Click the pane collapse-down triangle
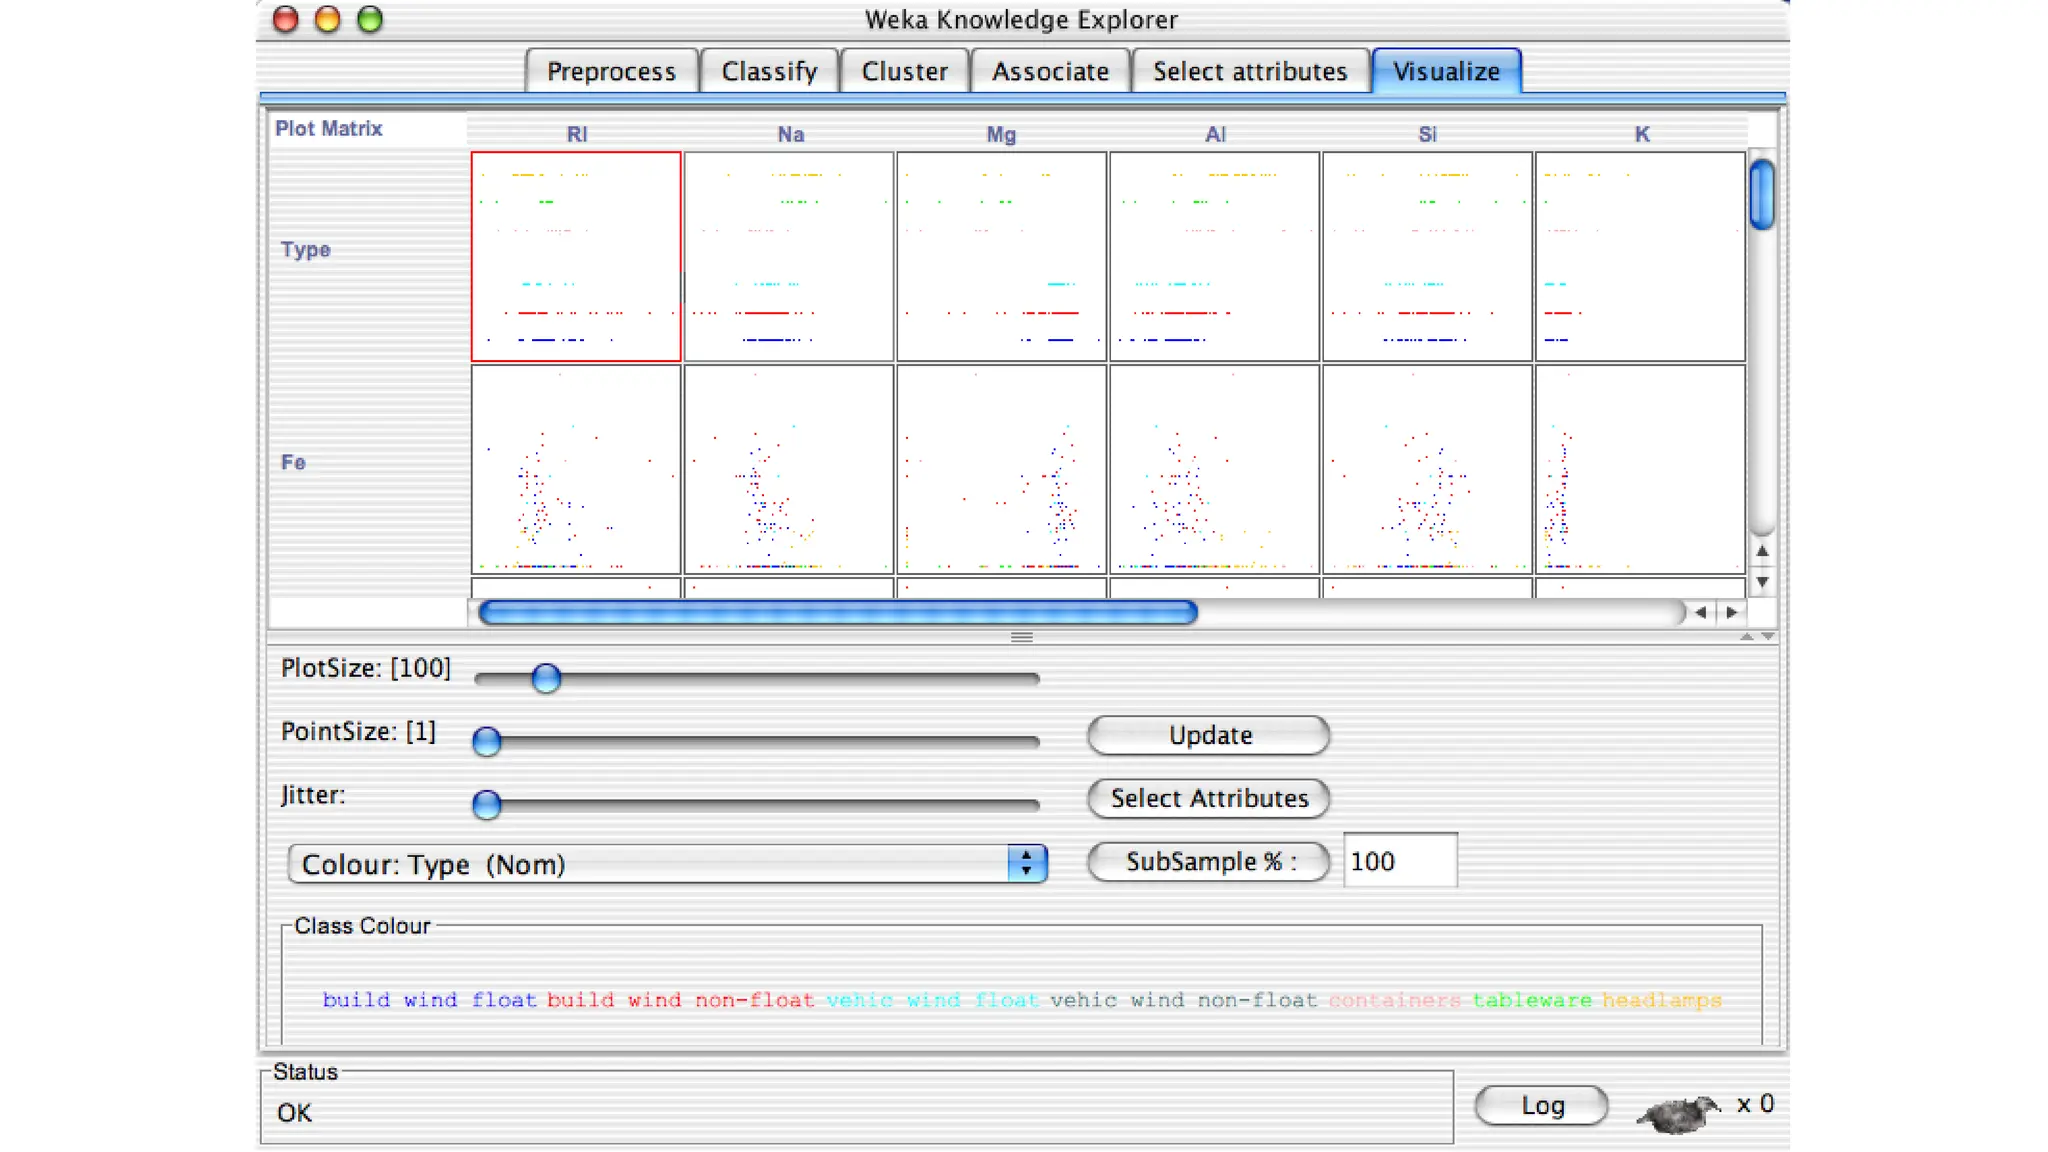The width and height of the screenshot is (2048, 1152). (1768, 637)
